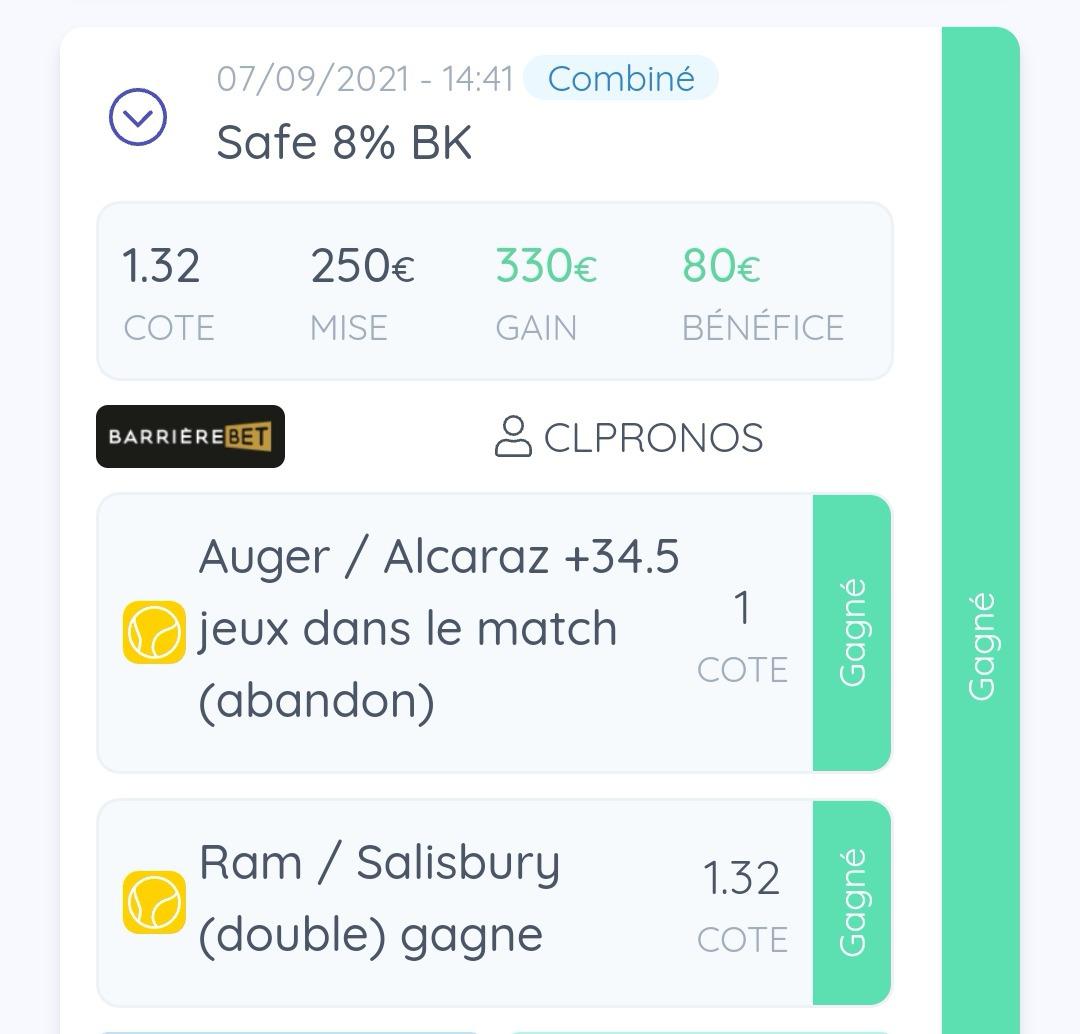Click the tennis ball icon for Auger / Alcaraz
1080x1034 pixels.
154,632
